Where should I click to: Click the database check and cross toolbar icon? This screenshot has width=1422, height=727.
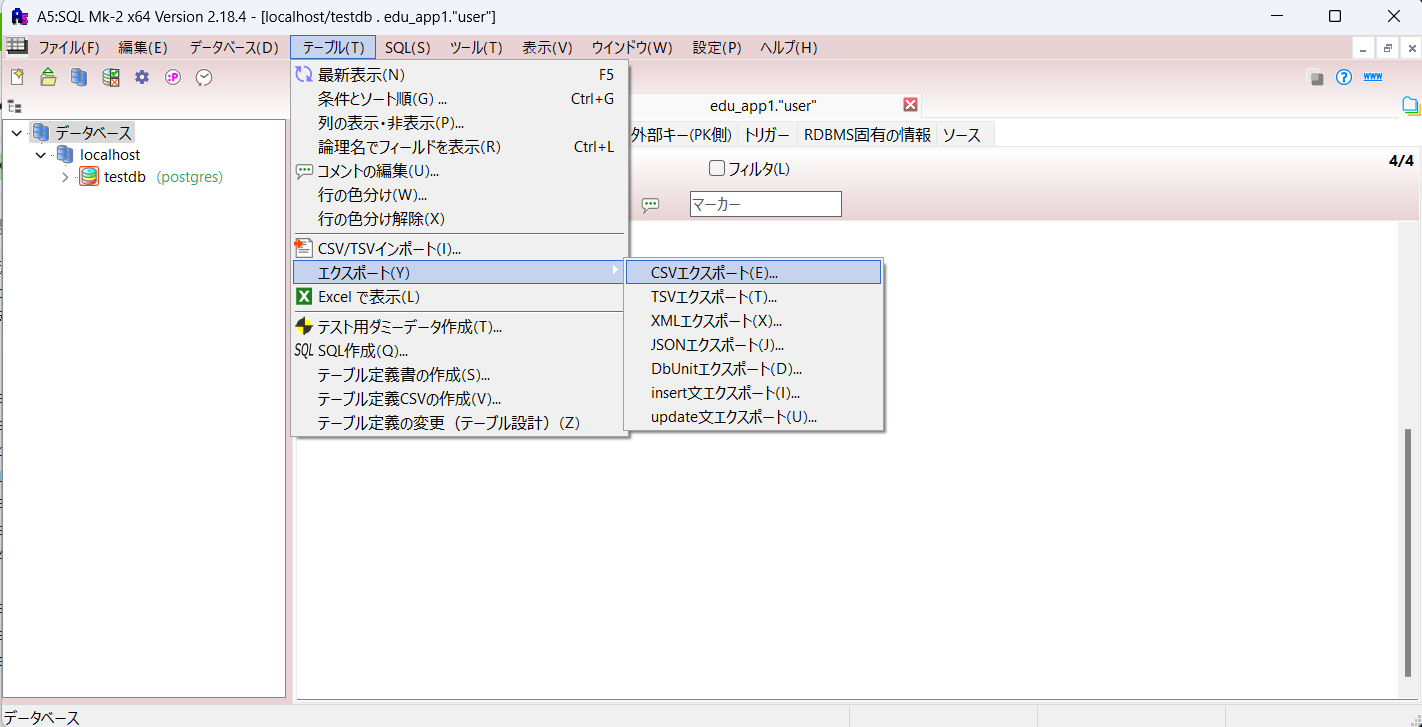click(x=111, y=77)
